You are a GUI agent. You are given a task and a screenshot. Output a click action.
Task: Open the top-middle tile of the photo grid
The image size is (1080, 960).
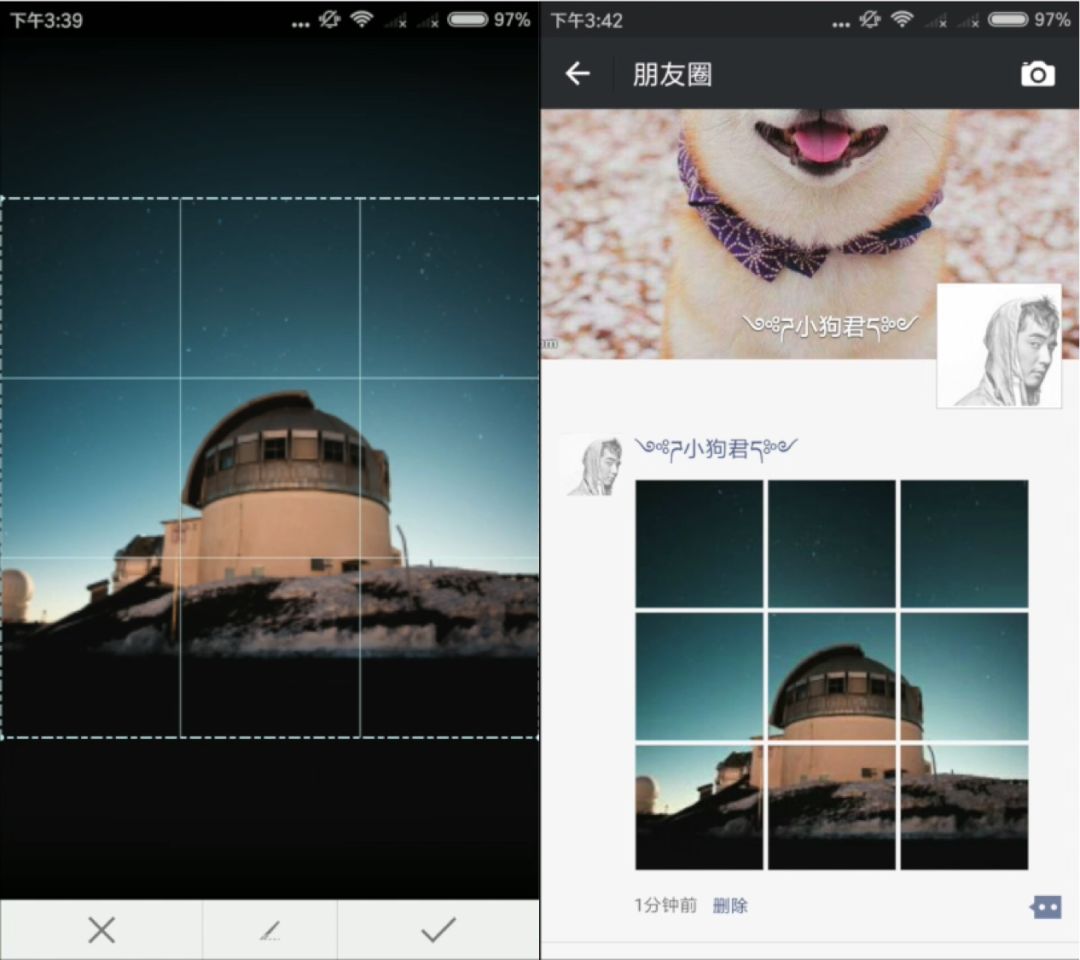coord(831,544)
